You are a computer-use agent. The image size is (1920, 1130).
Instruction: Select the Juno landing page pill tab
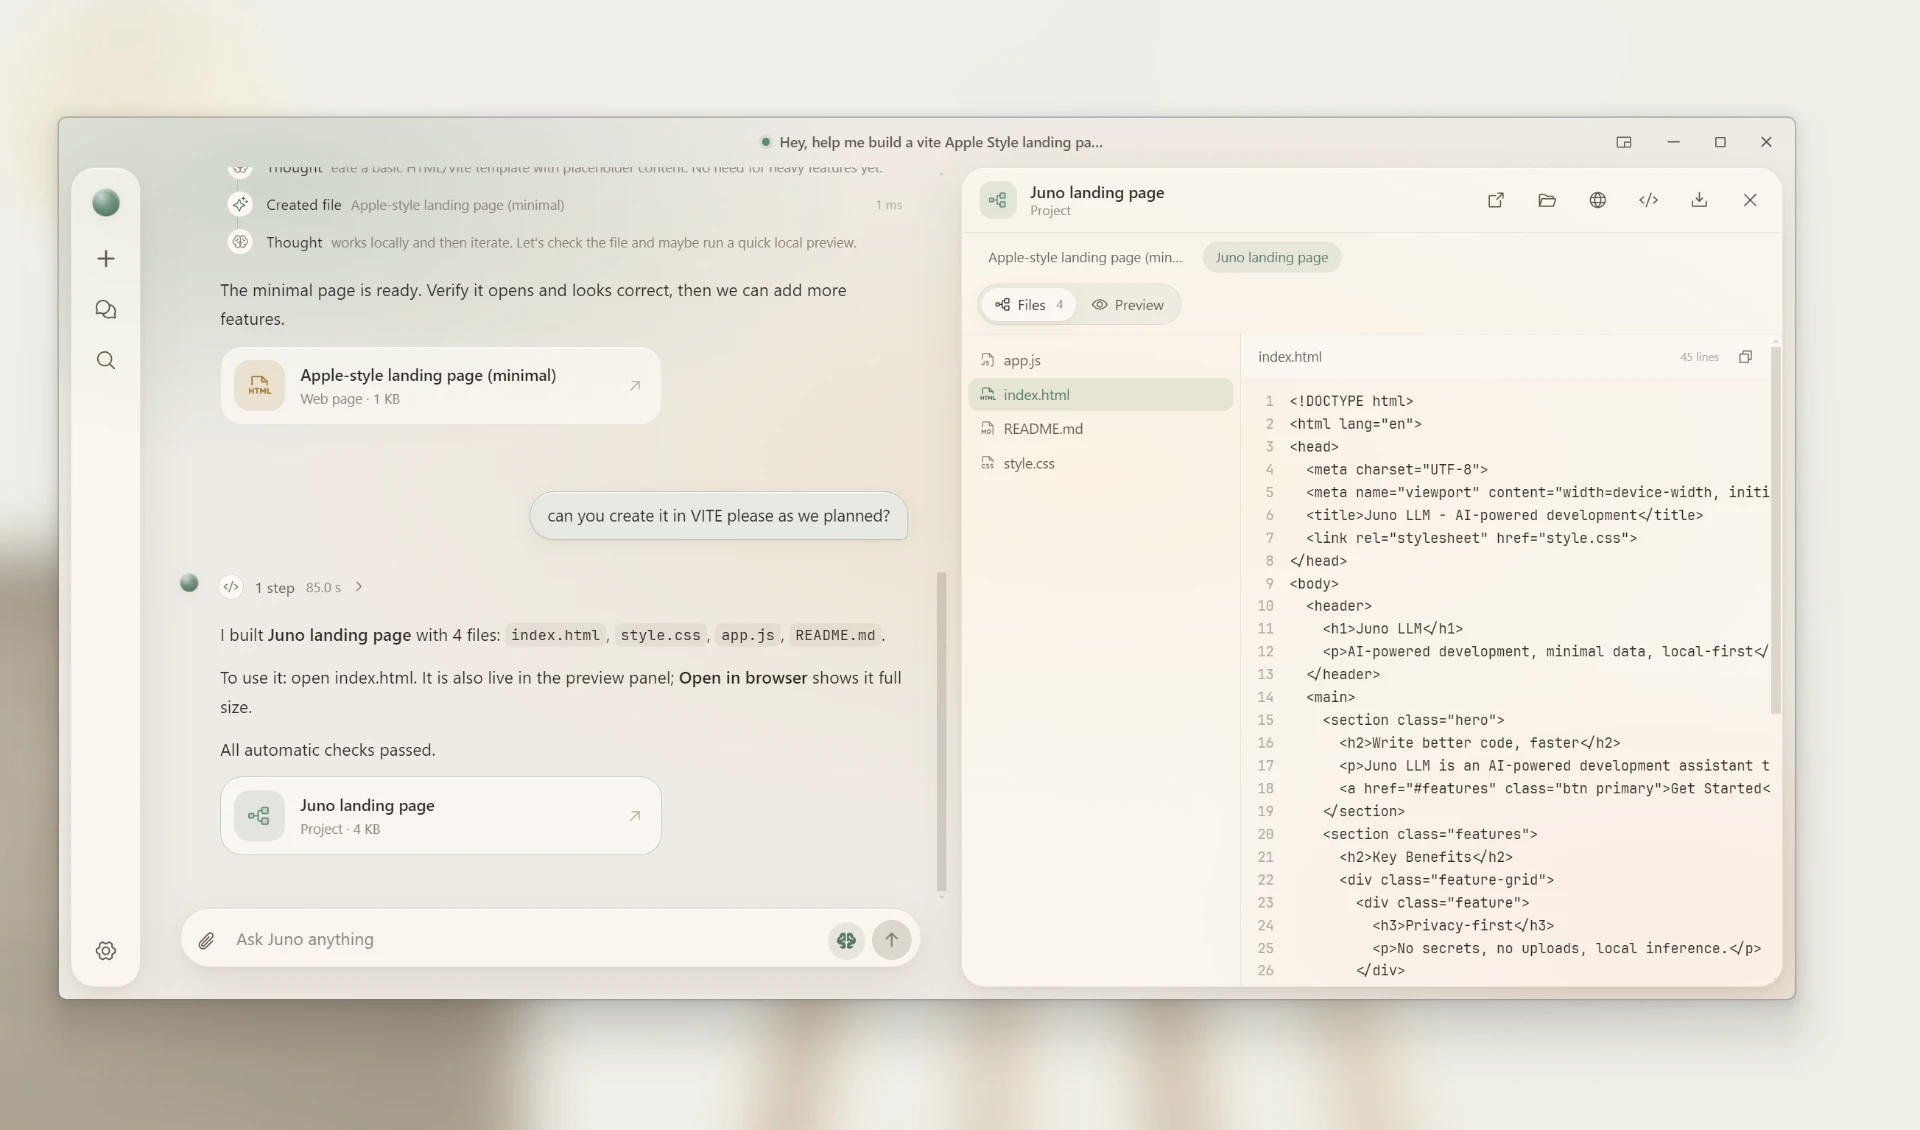pos(1272,257)
